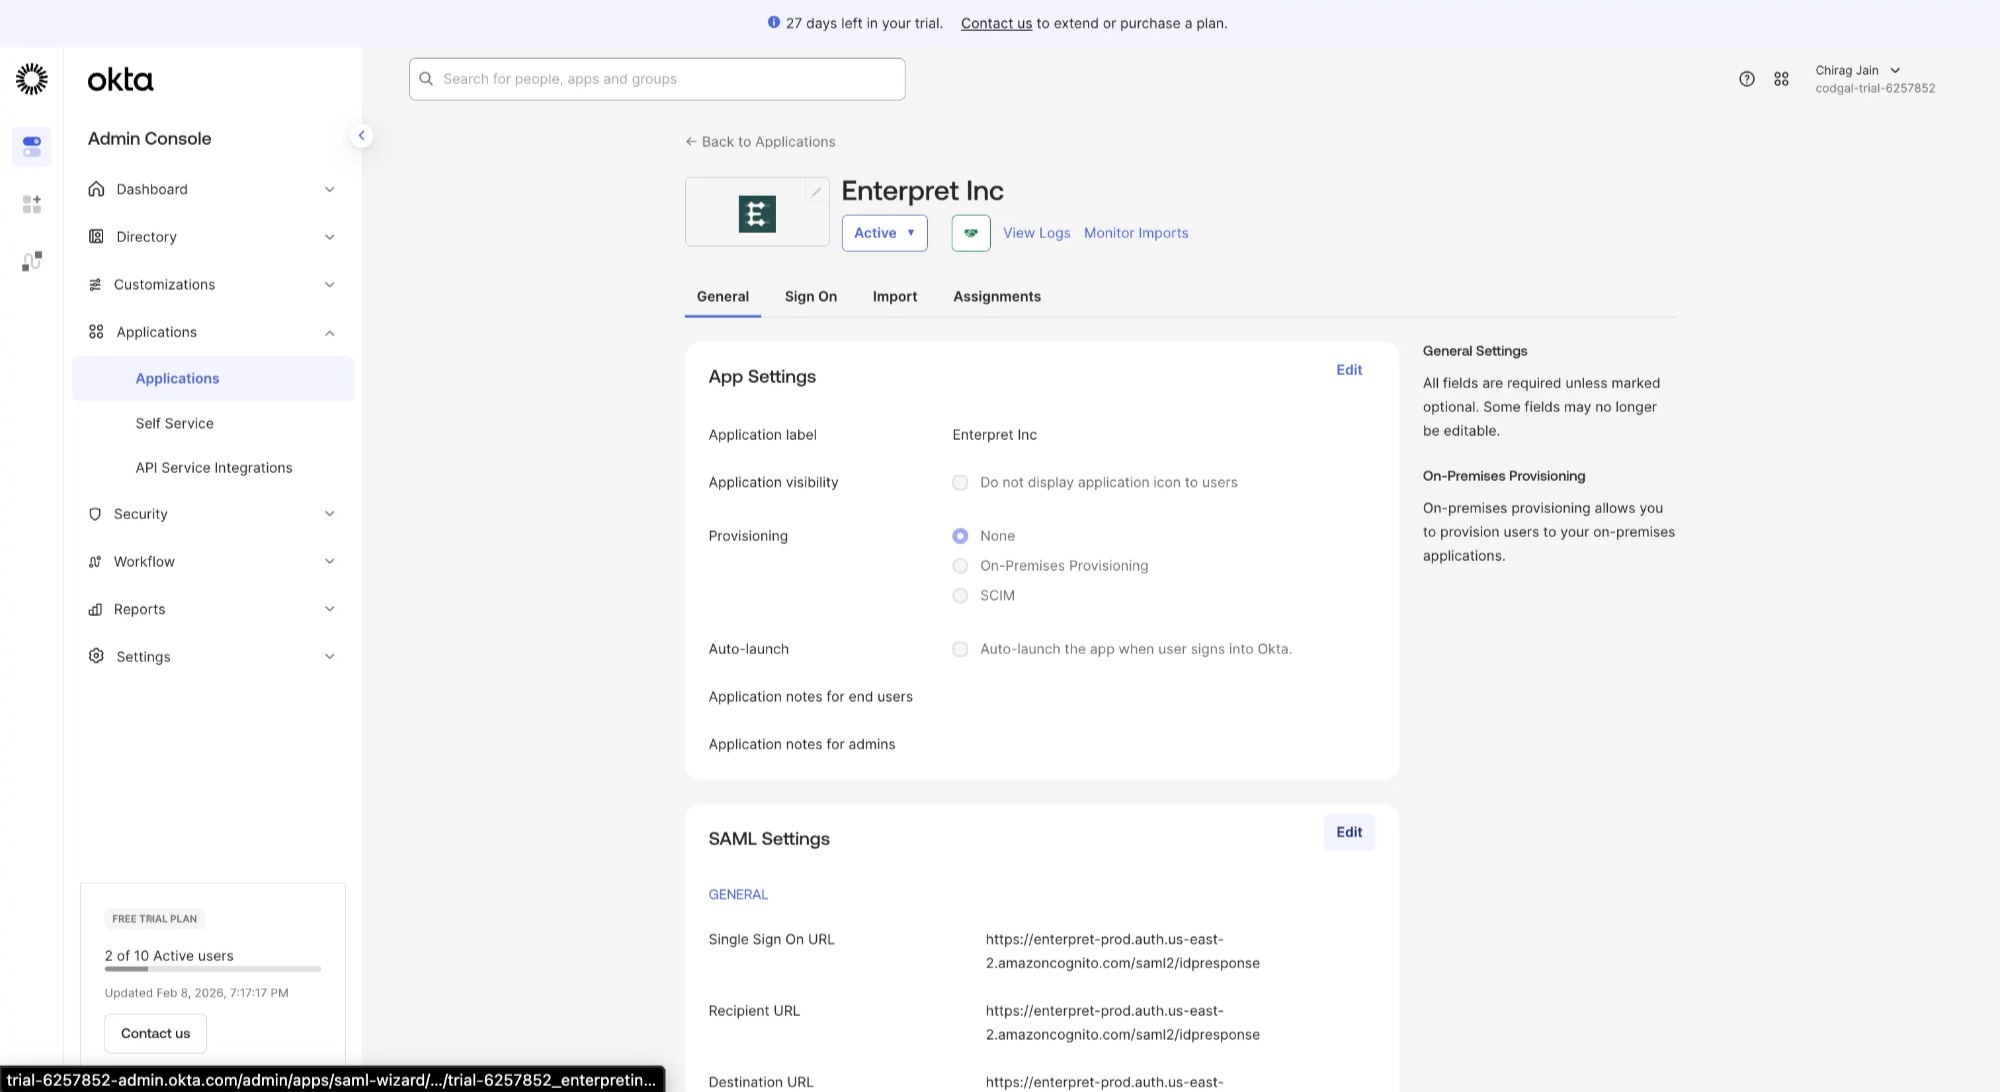
Task: Click the green handshake icon button
Action: [971, 233]
